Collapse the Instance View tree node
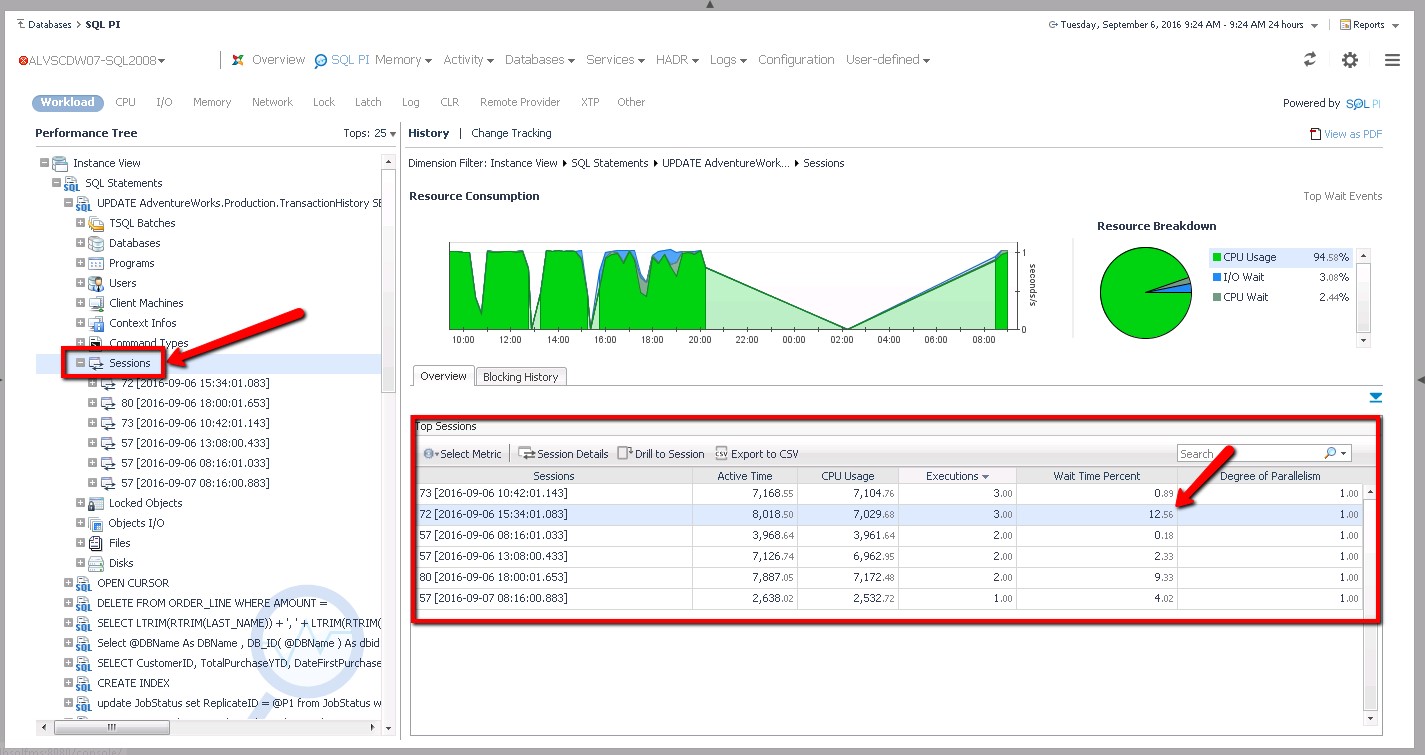This screenshot has height=755, width=1425. tap(44, 163)
